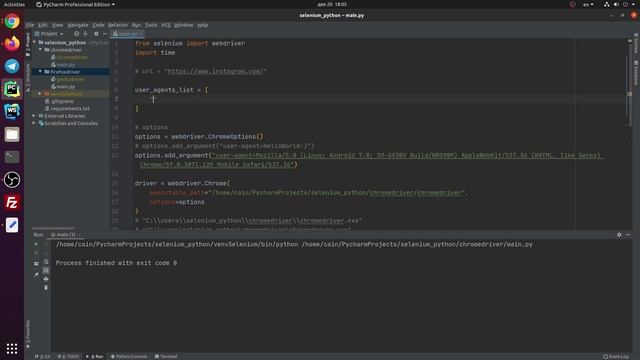
Task: Open the File menu
Action: point(30,25)
